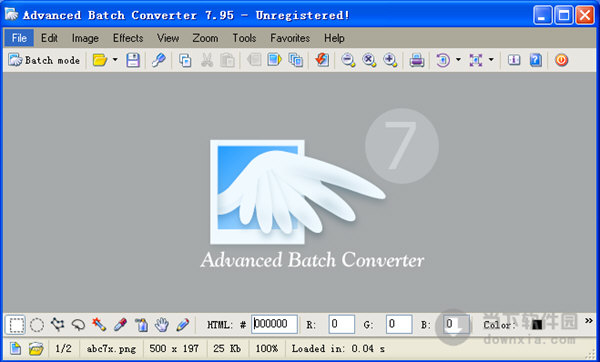Select the rectangular selection tool
This screenshot has width=600, height=362.
(x=16, y=325)
